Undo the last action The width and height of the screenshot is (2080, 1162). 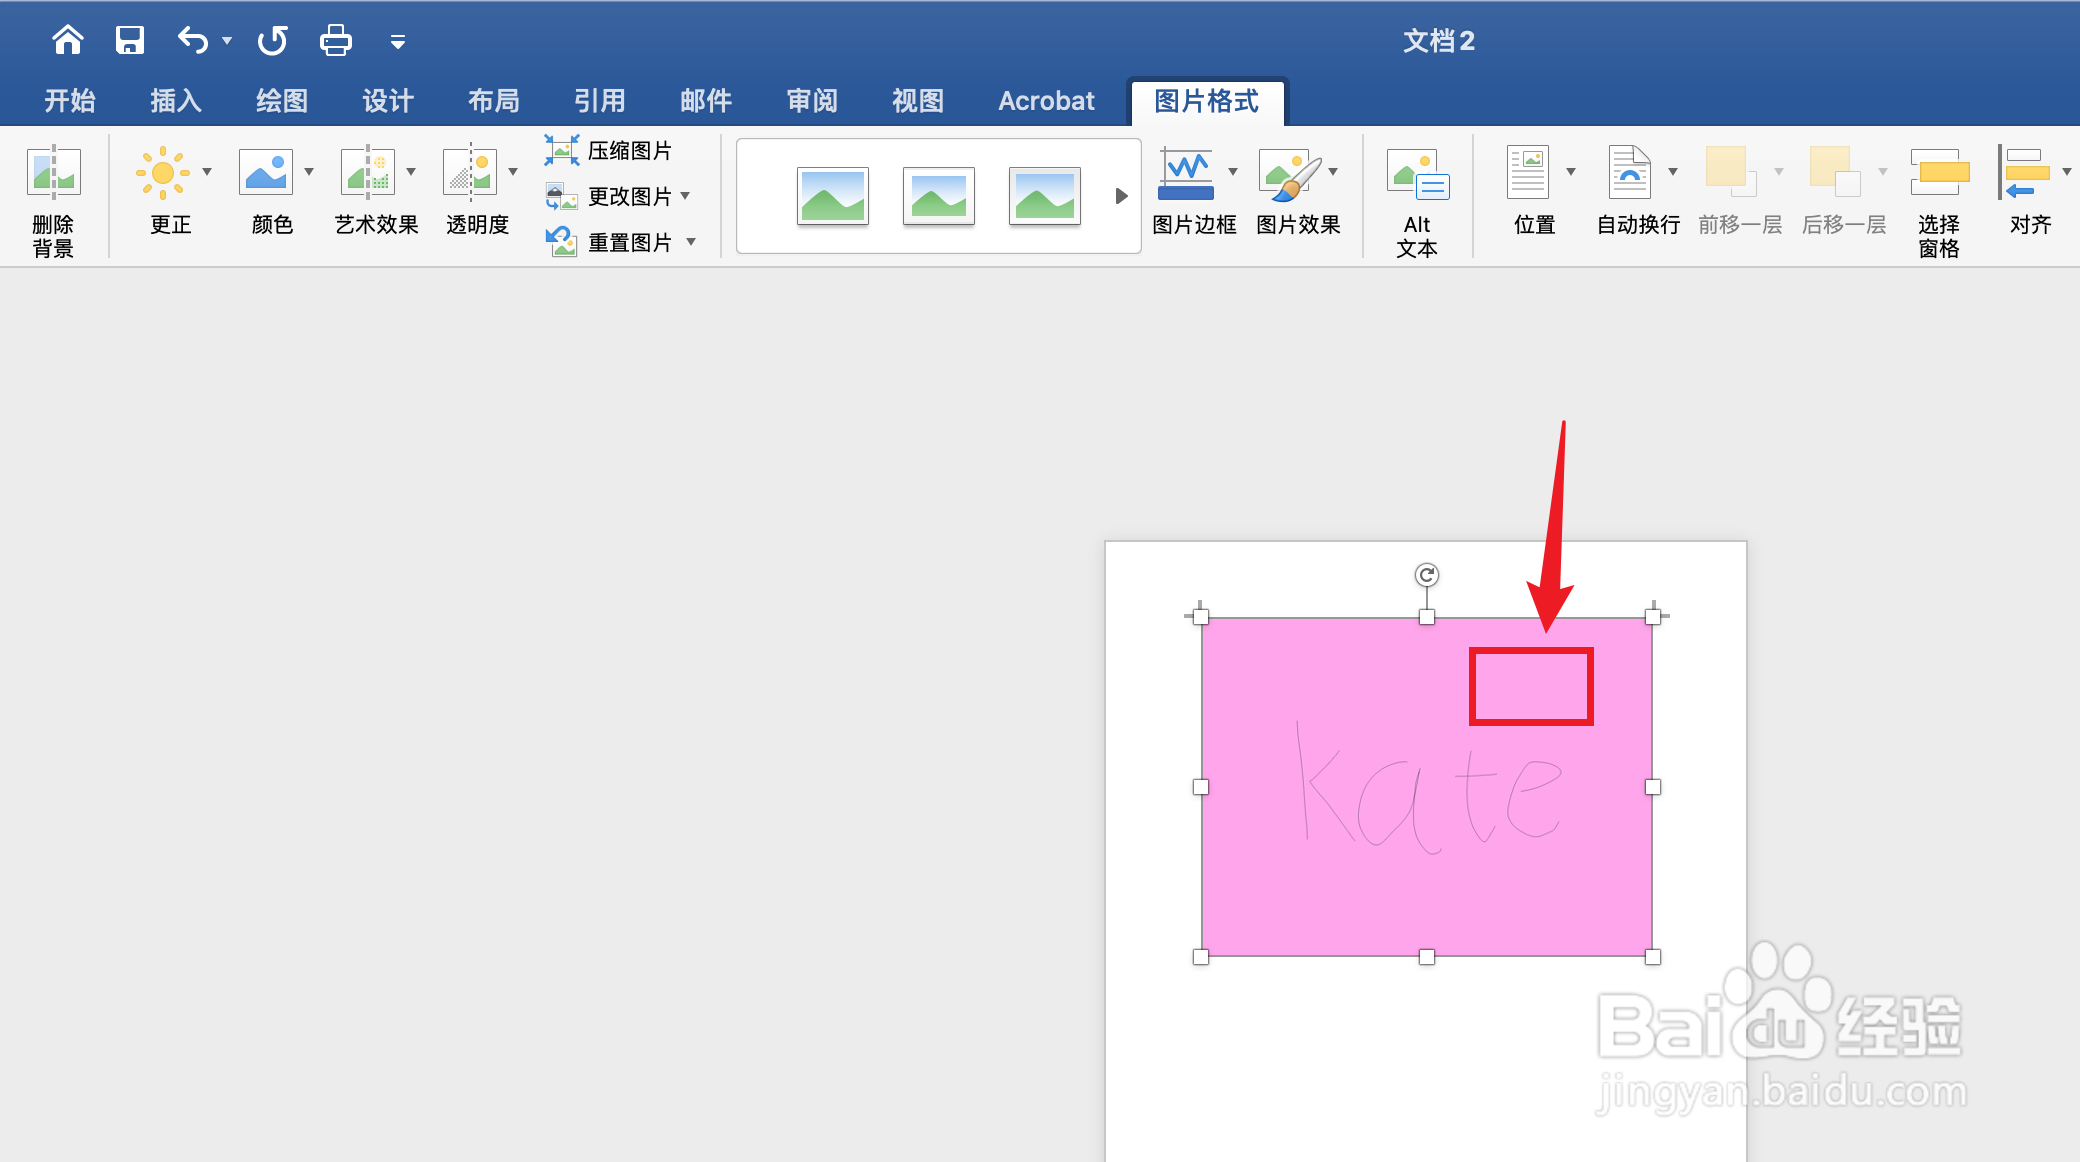[193, 40]
